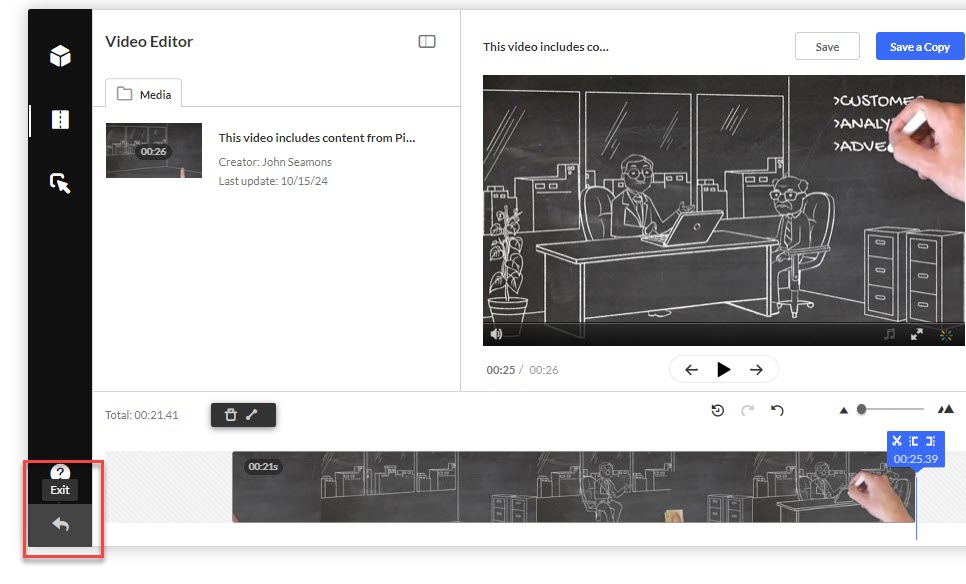Delete selected segment with trash icon
Viewport: 966px width, 584px height.
pyautogui.click(x=230, y=415)
